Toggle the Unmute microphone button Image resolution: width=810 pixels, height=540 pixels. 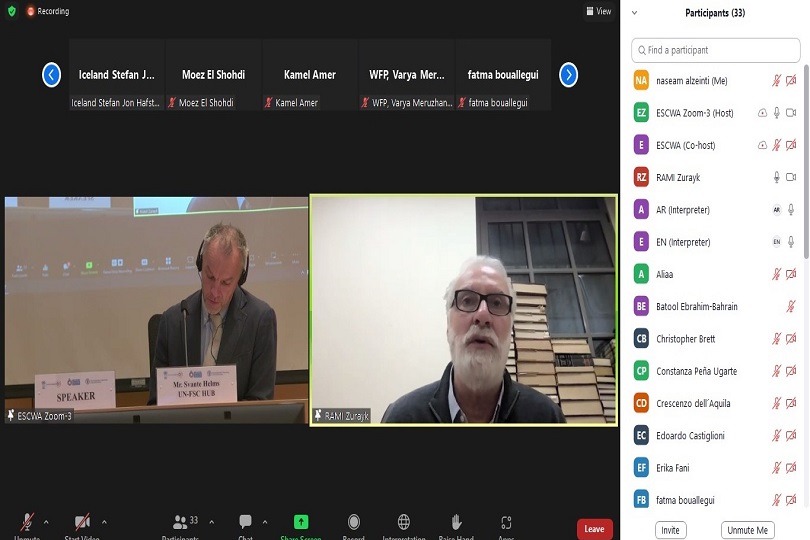point(27,523)
